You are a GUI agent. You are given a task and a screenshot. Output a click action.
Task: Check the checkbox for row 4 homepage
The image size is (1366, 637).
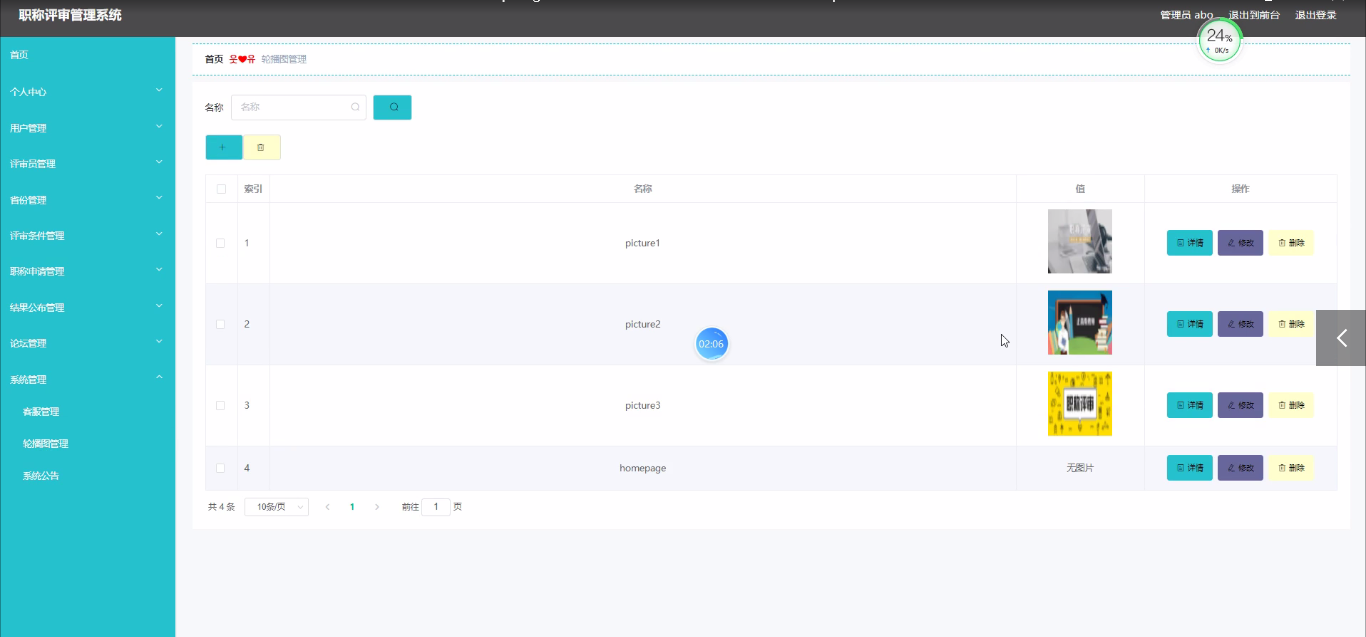click(221, 468)
